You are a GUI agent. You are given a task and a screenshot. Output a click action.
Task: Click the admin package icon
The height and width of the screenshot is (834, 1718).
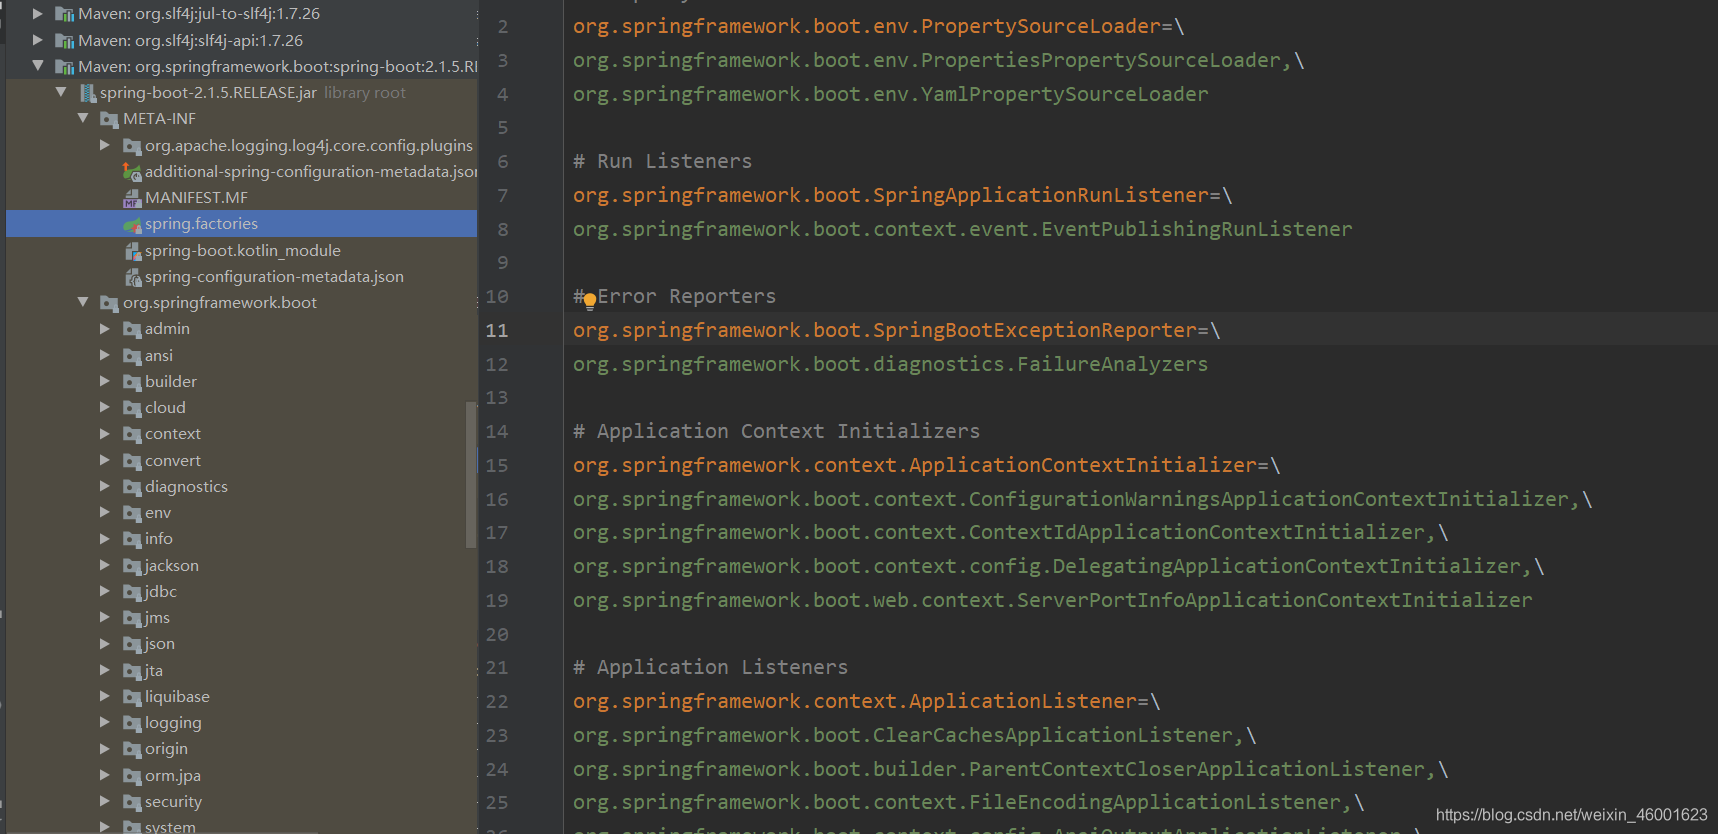pyautogui.click(x=132, y=329)
